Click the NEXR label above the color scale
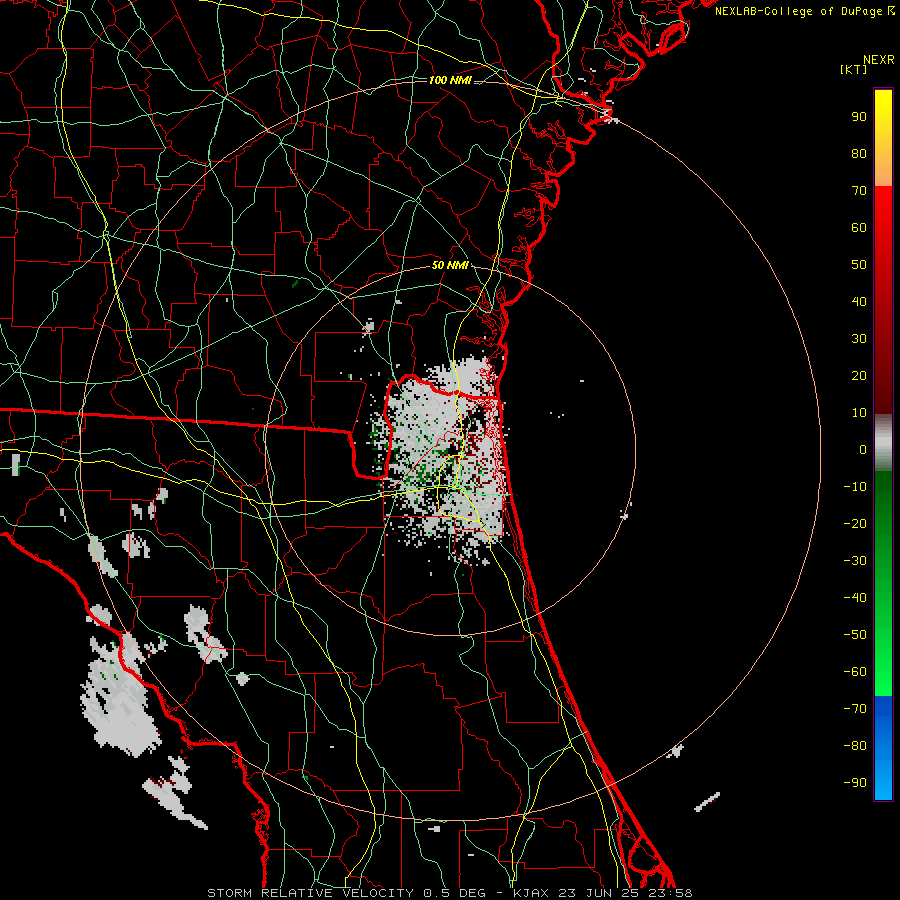The image size is (900, 900). point(879,60)
